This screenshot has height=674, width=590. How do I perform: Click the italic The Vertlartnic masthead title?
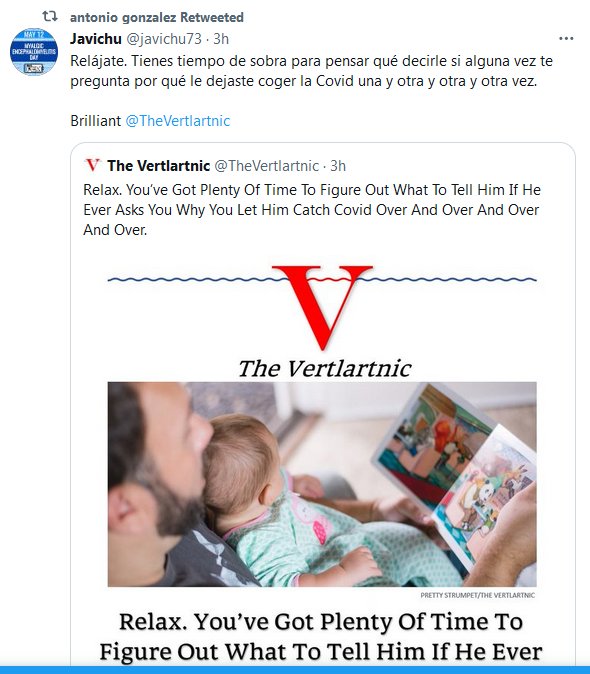324,369
